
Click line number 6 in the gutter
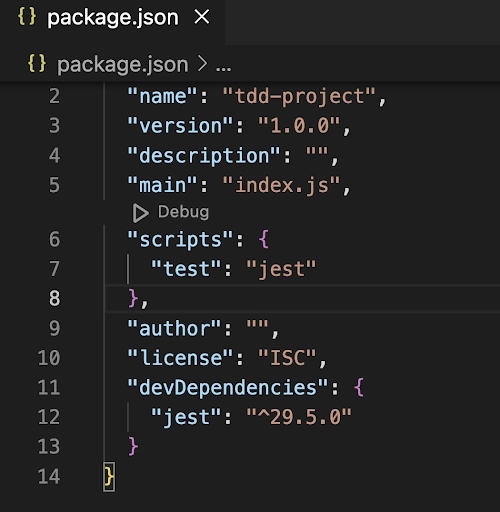tap(54, 239)
